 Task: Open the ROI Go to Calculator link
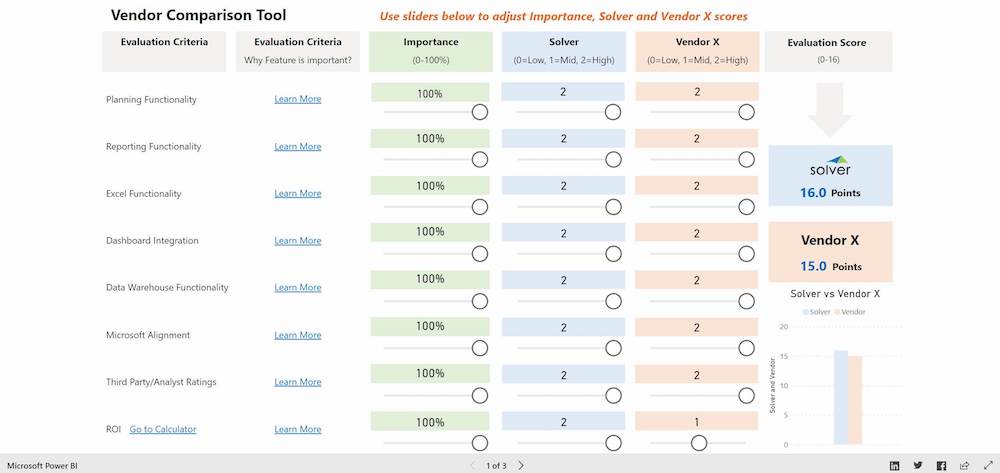click(x=163, y=429)
